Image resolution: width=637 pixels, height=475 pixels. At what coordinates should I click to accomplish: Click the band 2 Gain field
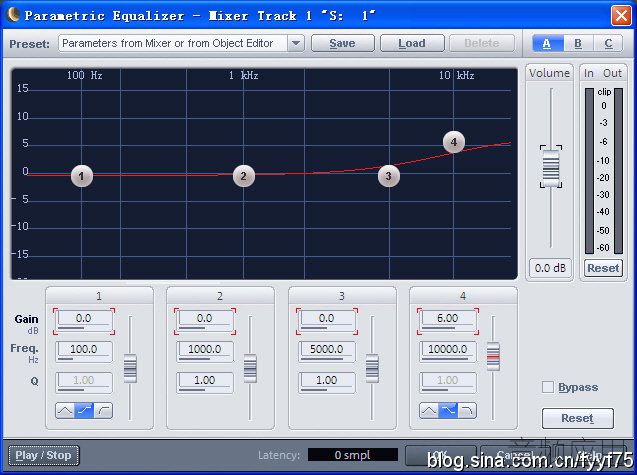[205, 320]
